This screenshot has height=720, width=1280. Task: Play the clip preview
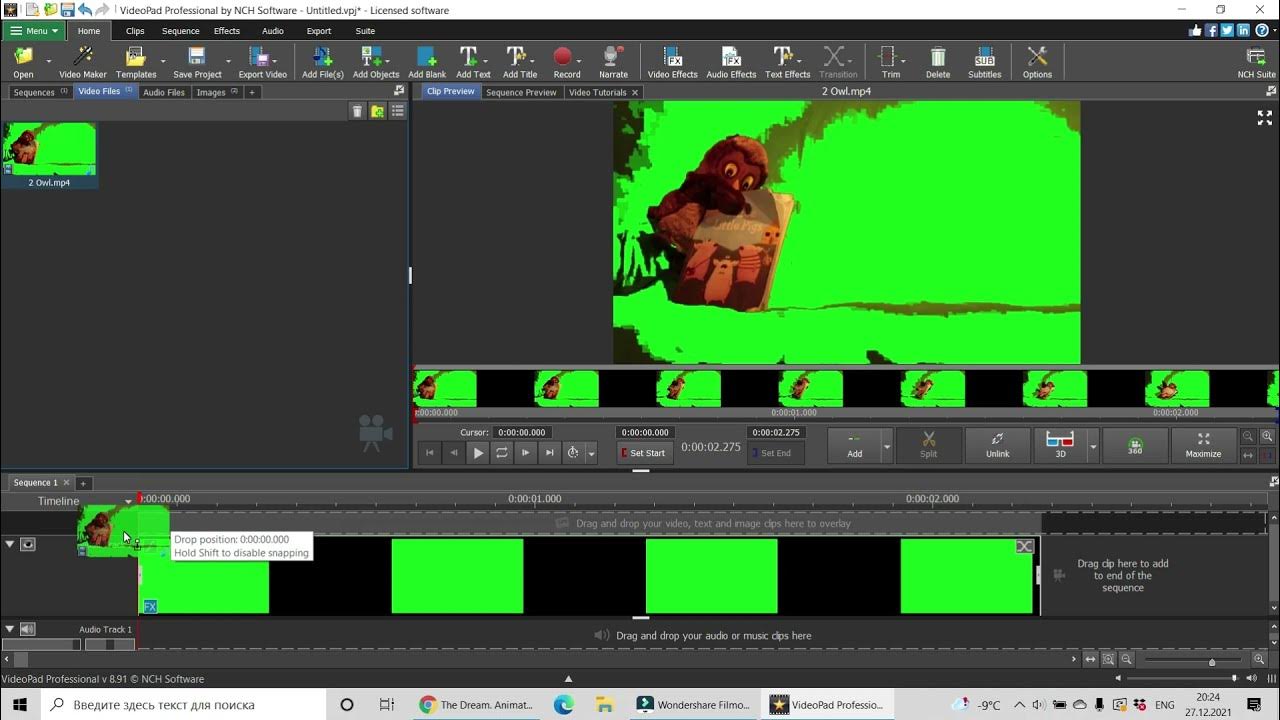coord(478,453)
